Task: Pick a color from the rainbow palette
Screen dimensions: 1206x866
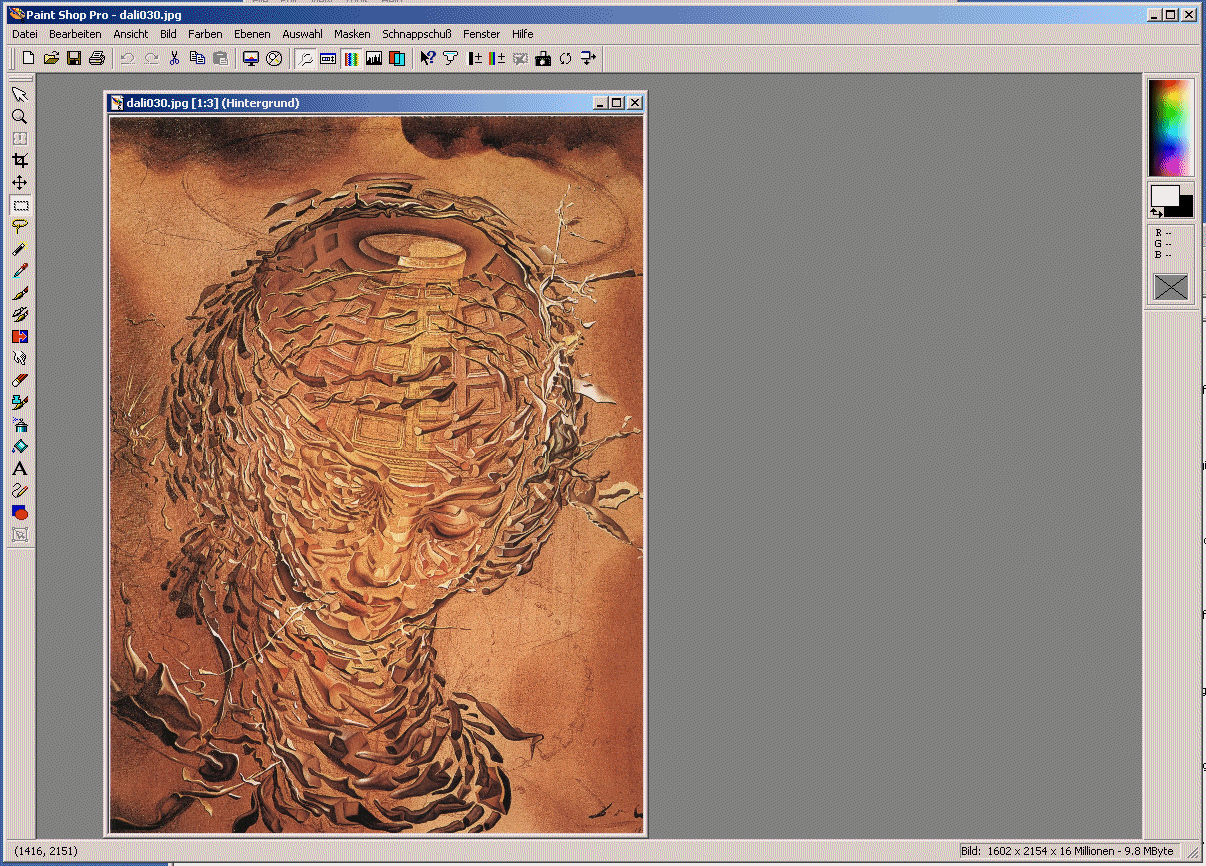Action: click(1171, 127)
